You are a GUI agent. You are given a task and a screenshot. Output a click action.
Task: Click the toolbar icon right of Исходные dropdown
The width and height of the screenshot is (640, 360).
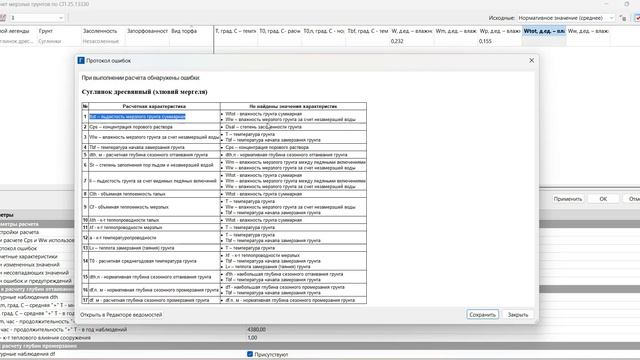(x=623, y=18)
